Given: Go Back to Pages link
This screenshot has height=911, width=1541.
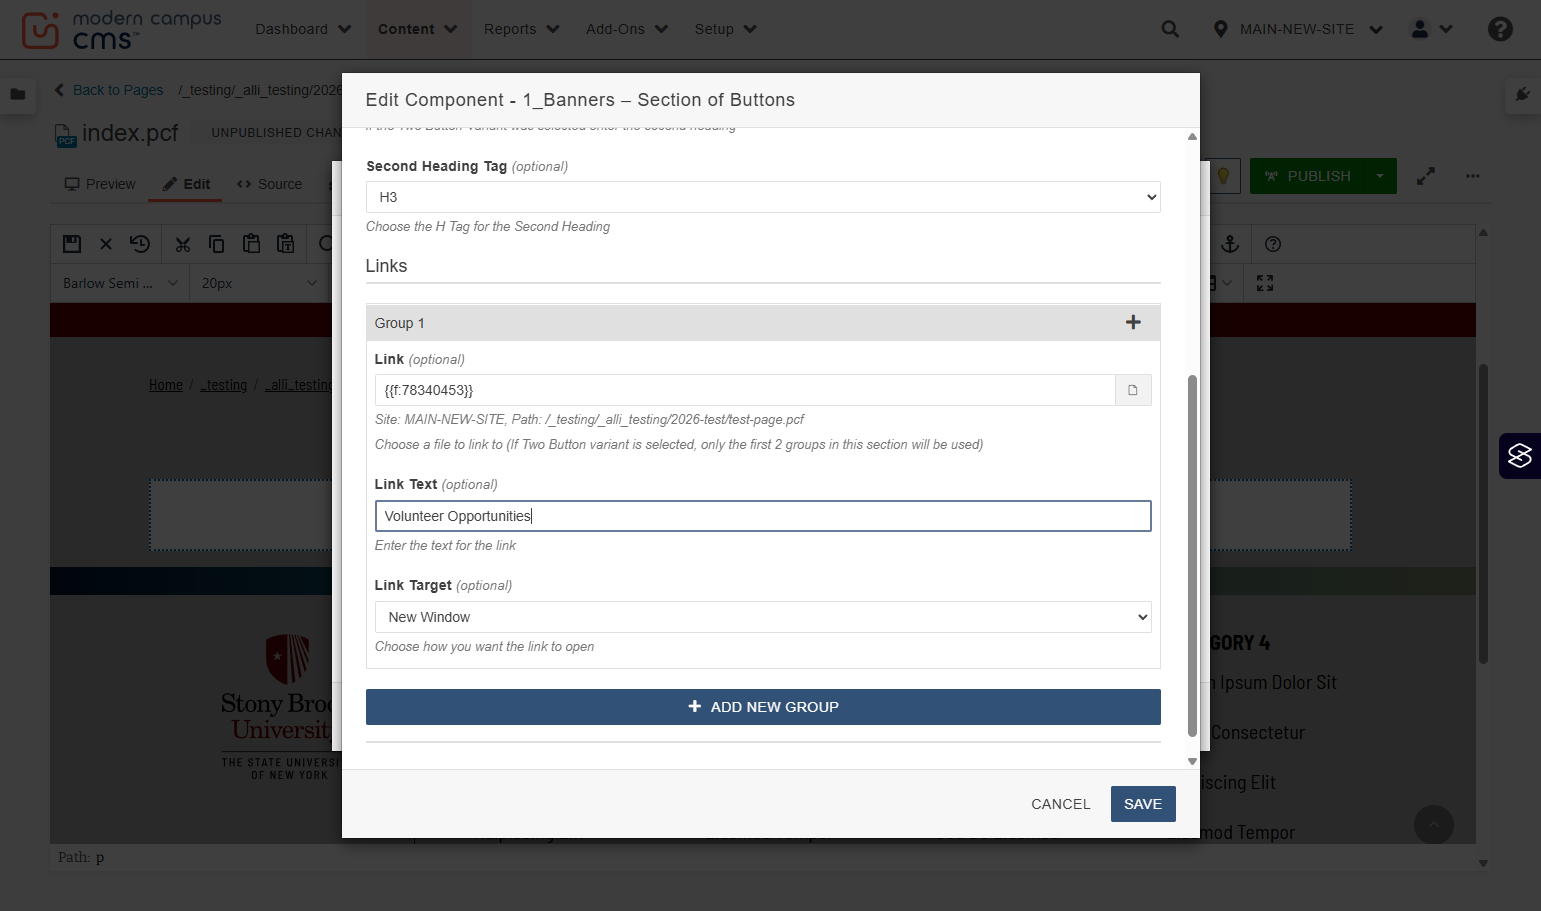Looking at the screenshot, I should 109,90.
